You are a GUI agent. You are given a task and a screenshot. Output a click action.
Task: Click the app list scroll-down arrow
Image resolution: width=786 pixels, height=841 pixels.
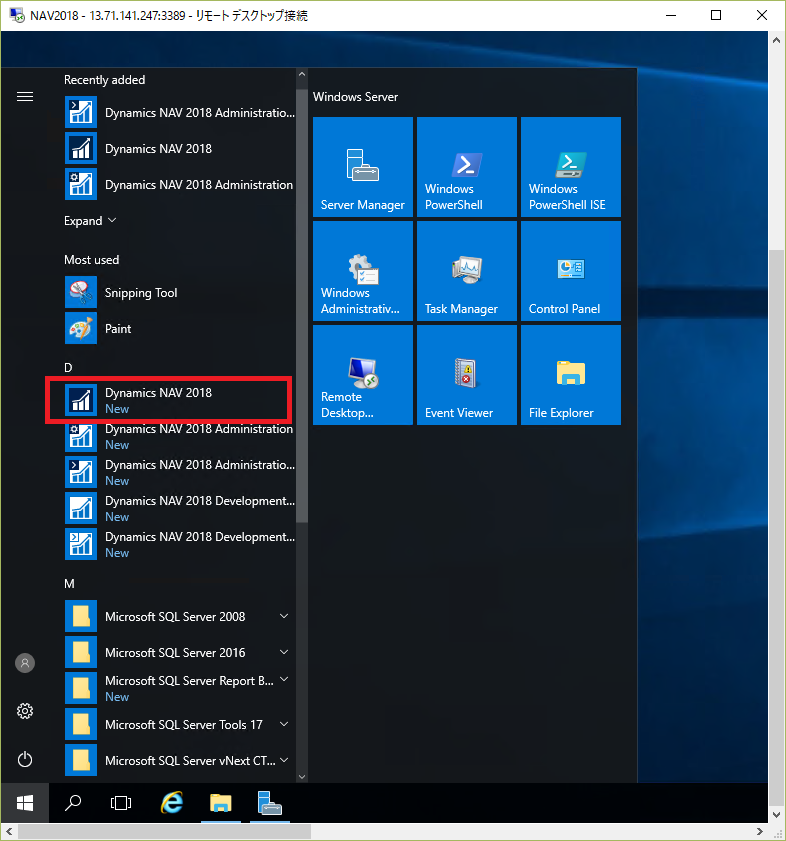coord(302,777)
